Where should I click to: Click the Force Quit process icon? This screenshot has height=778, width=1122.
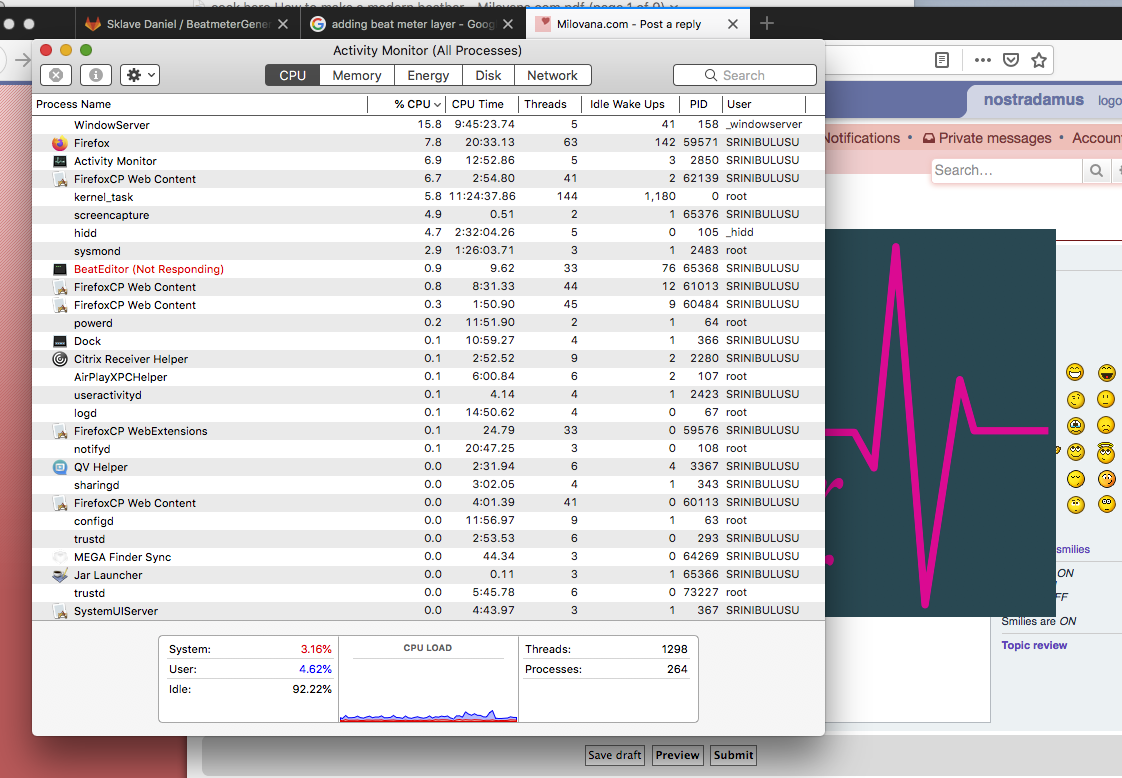pos(56,75)
